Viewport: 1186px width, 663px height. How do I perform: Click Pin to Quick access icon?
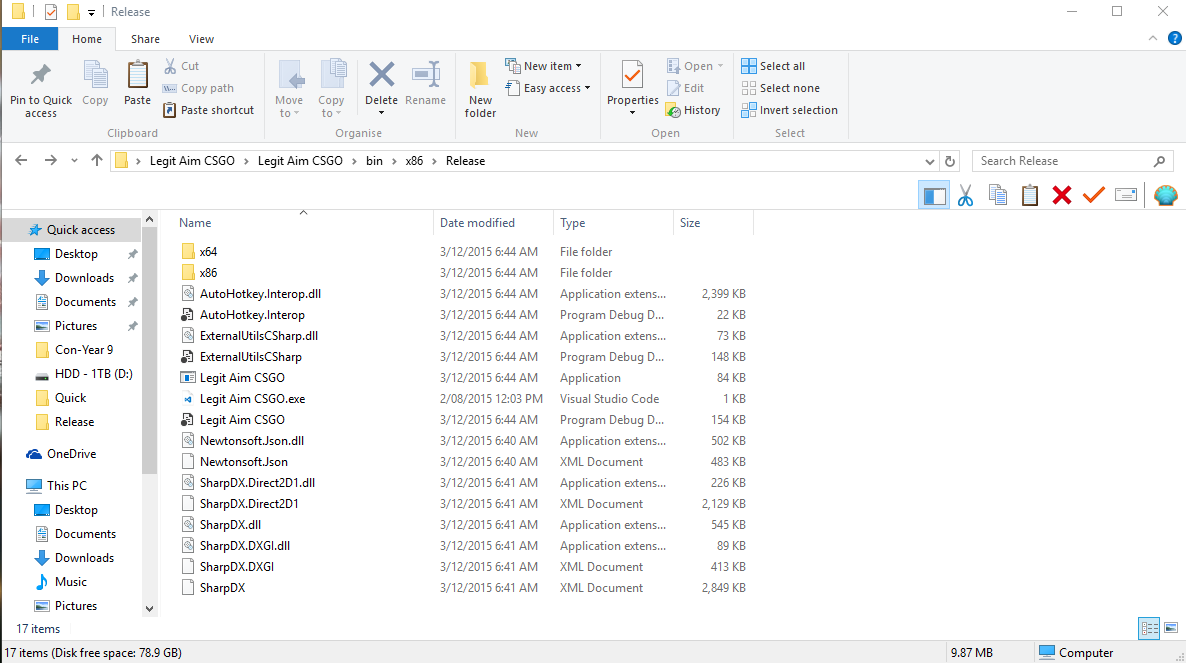(41, 76)
